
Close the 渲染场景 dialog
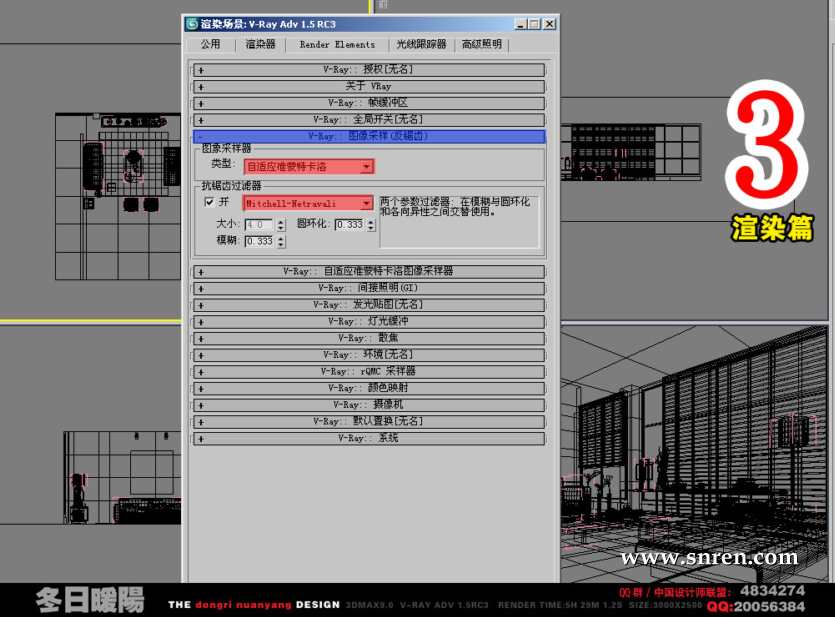pyautogui.click(x=549, y=24)
